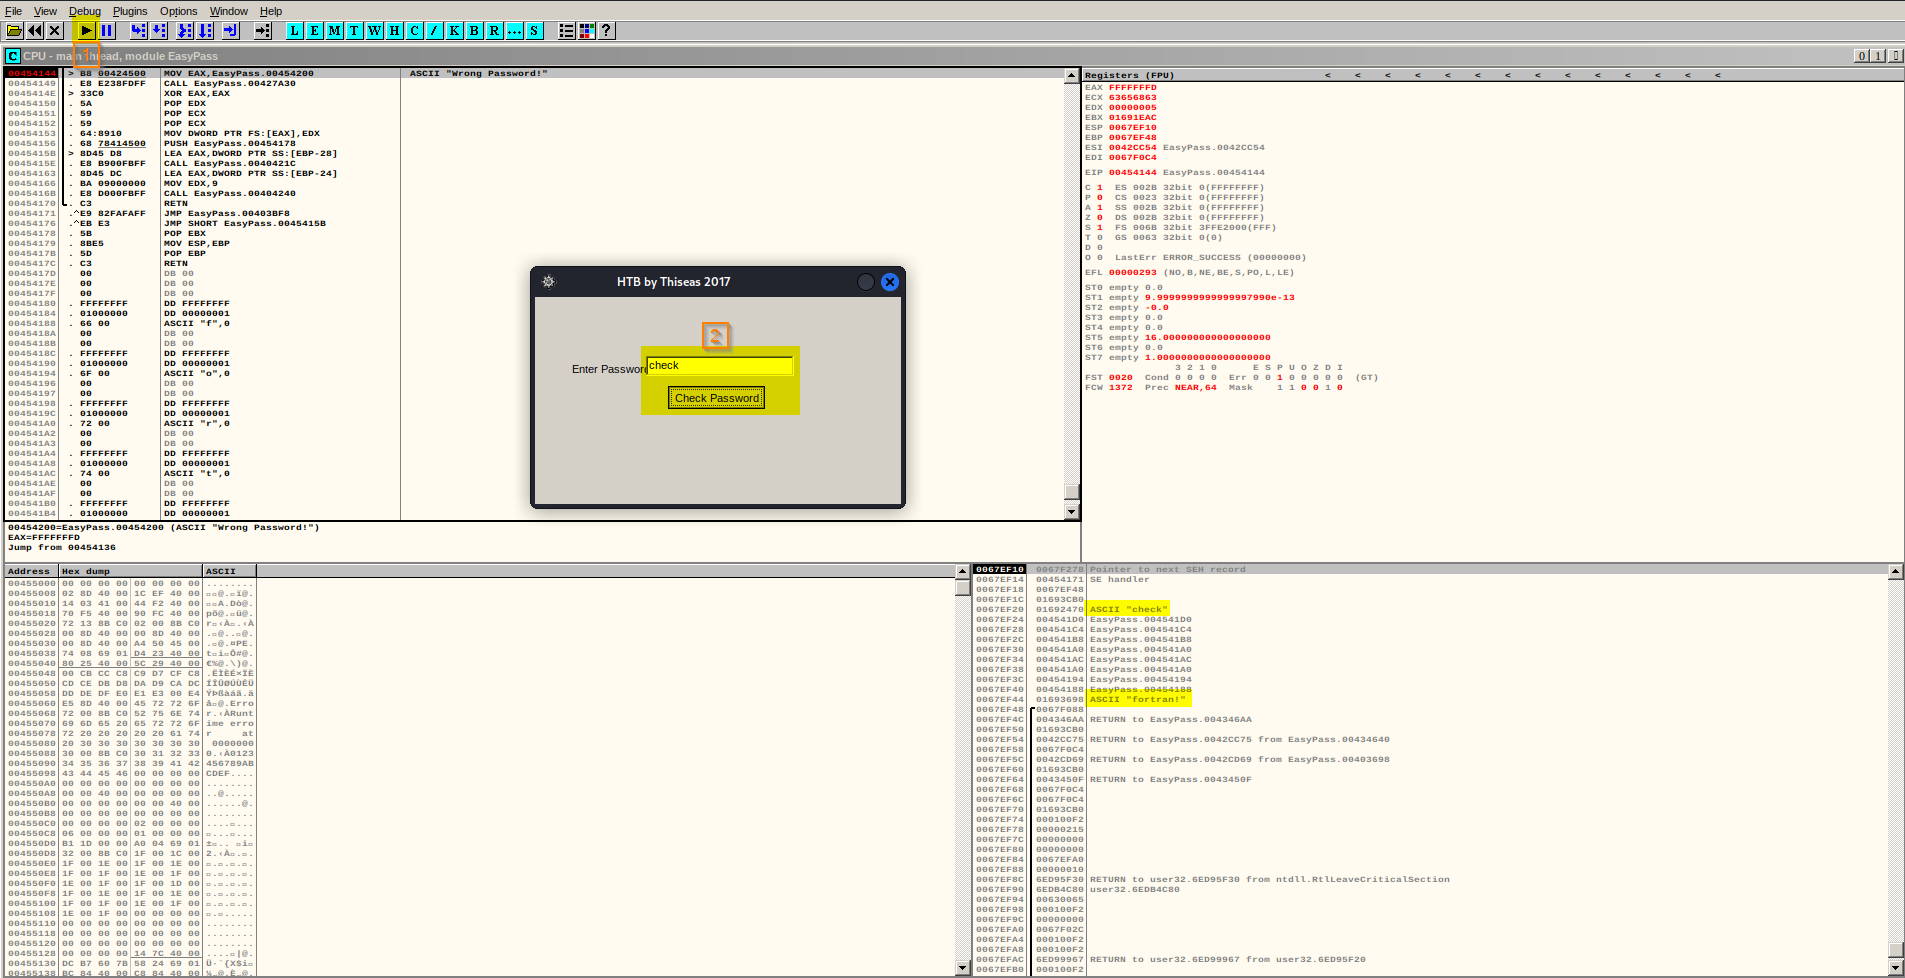Viewport: 1905px width, 978px height.
Task: Click the stack entry ASCII "fortran!"
Action: 1137,699
